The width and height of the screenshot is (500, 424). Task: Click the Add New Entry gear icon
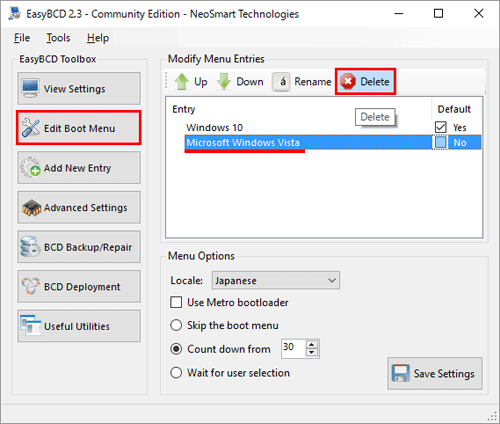pyautogui.click(x=30, y=167)
